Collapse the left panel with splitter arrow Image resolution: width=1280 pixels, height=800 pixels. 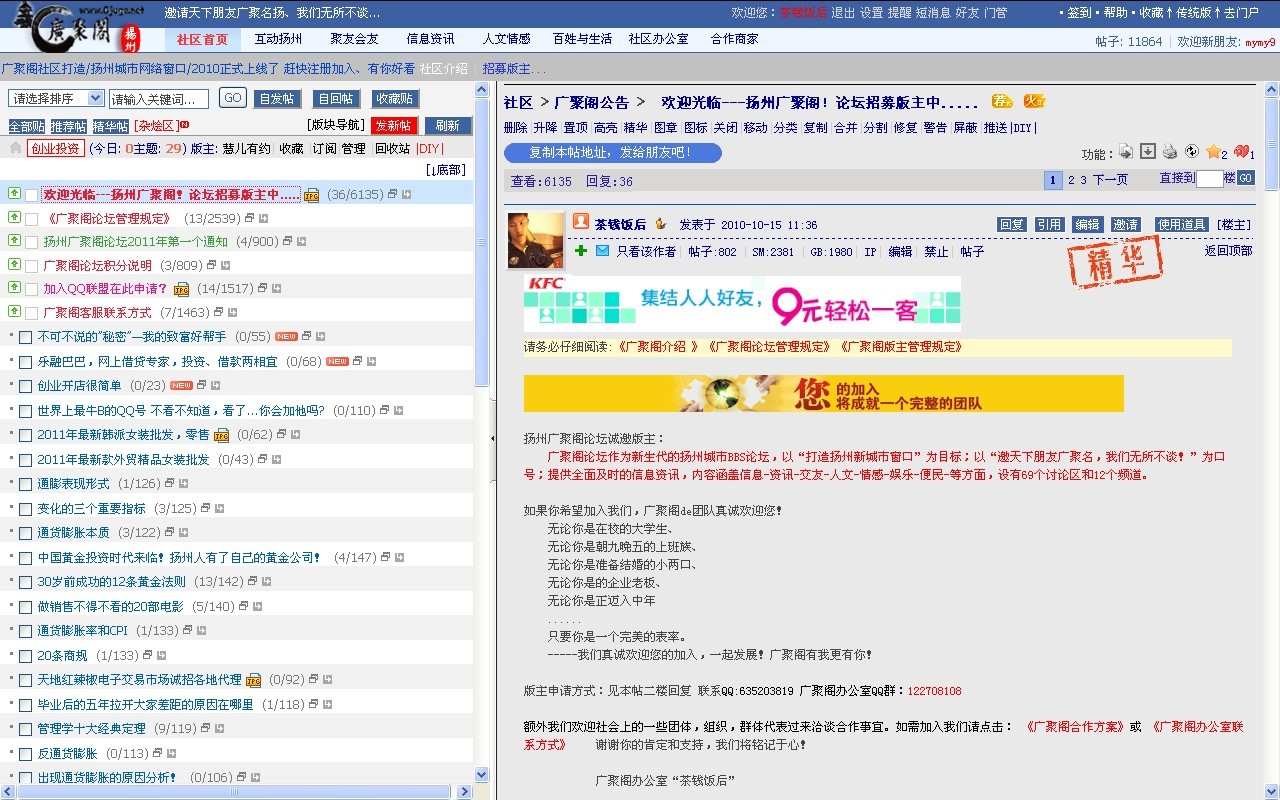tap(492, 438)
